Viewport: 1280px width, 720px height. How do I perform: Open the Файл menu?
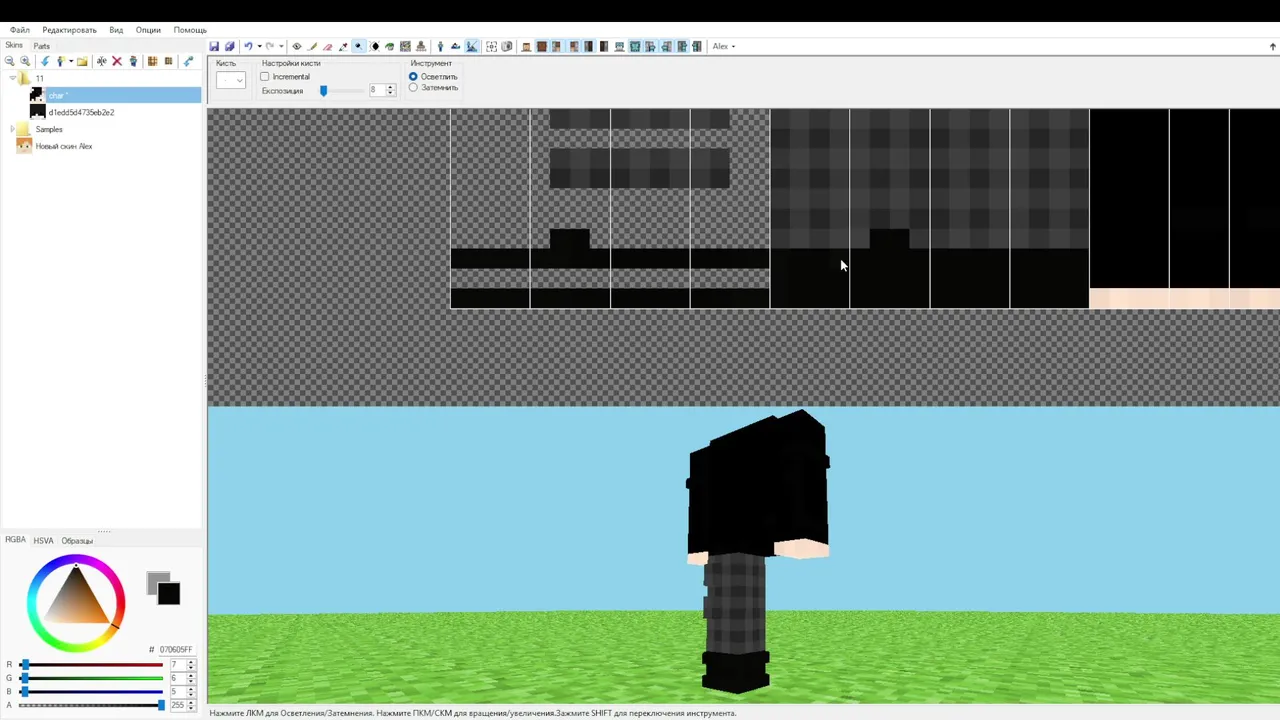(20, 30)
